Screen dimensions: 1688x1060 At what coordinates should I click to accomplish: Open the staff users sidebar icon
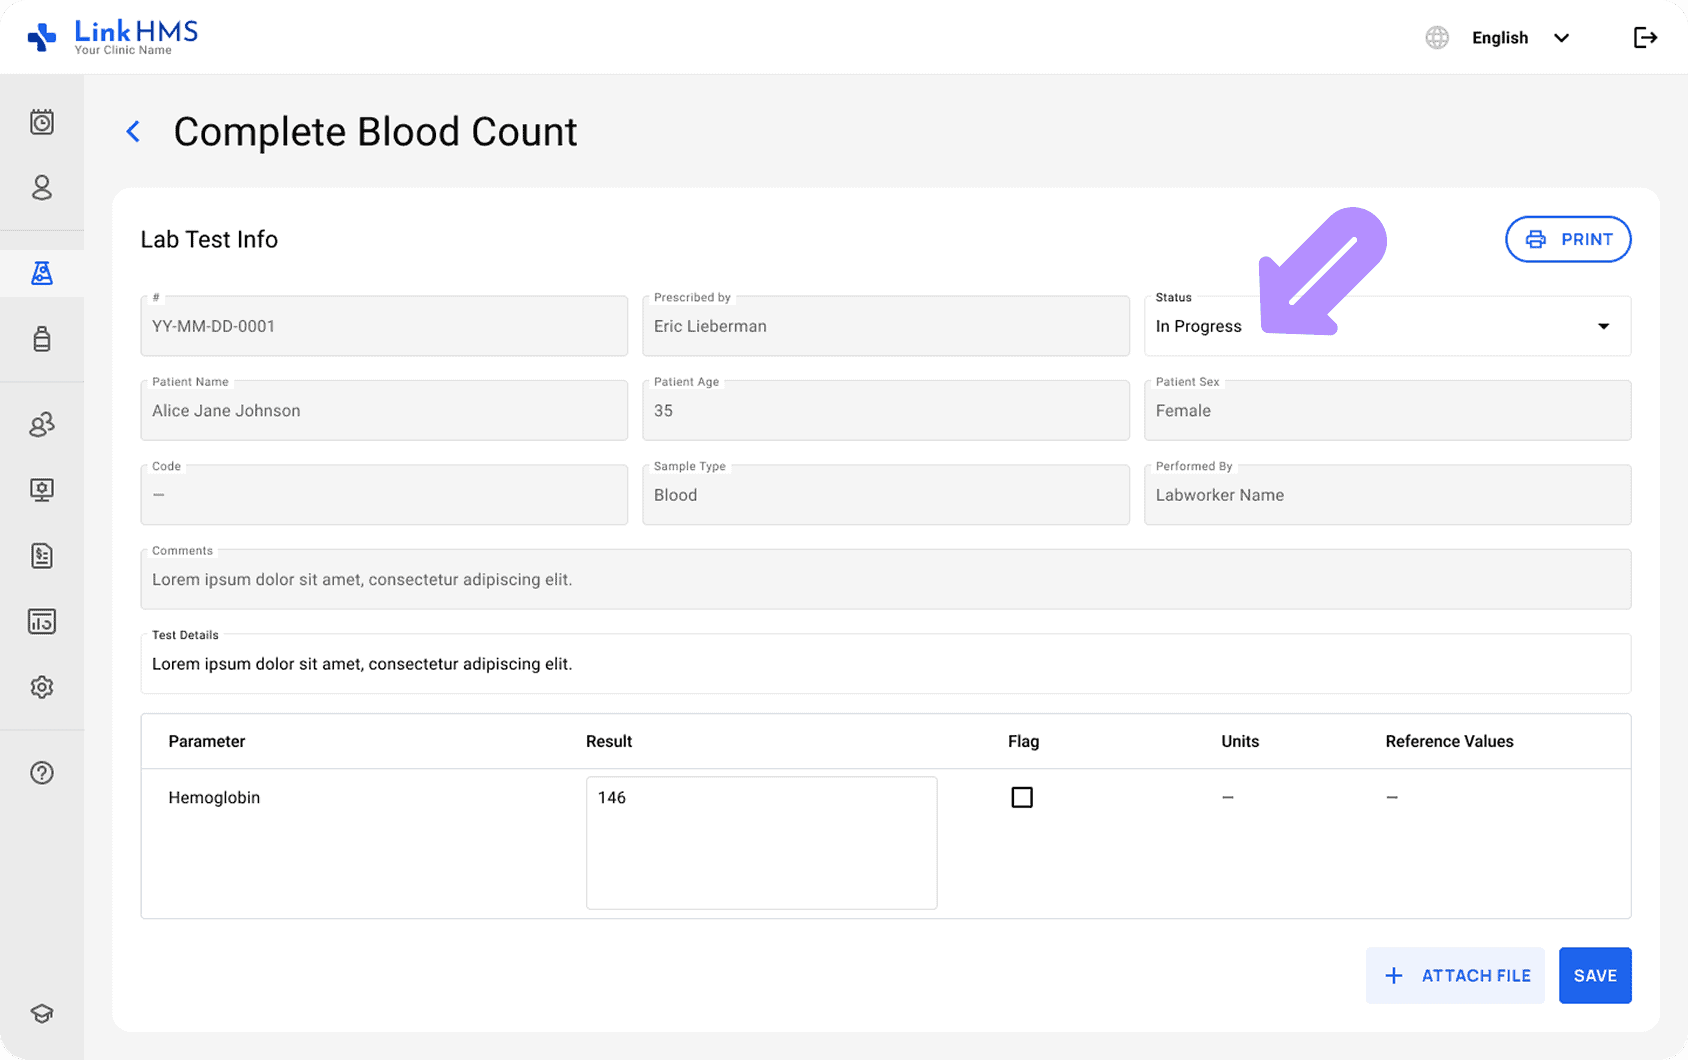pos(41,425)
